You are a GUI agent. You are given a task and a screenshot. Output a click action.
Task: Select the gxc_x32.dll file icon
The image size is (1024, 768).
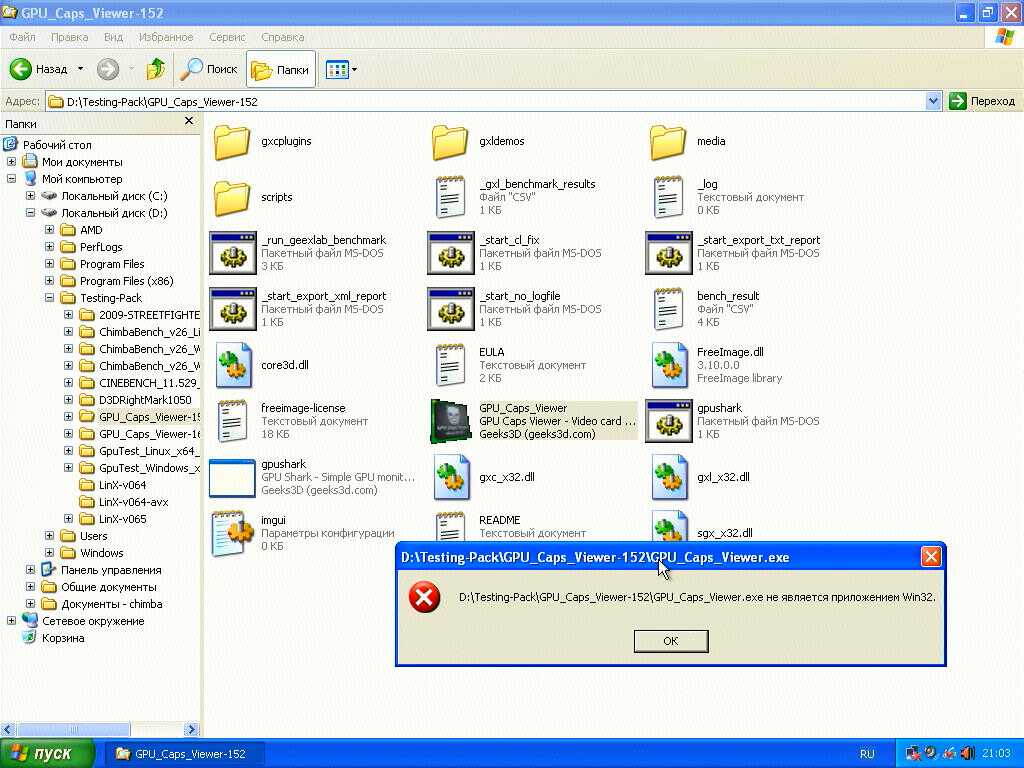pos(451,477)
